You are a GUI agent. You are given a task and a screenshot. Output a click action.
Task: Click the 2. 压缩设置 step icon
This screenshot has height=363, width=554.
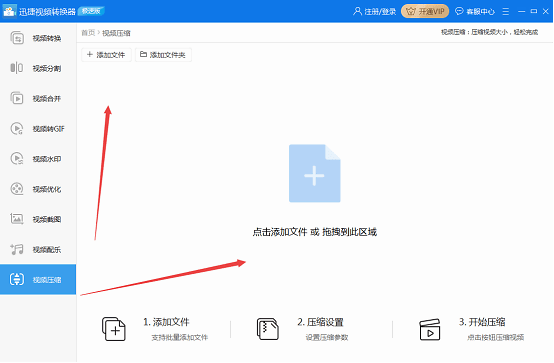268,329
